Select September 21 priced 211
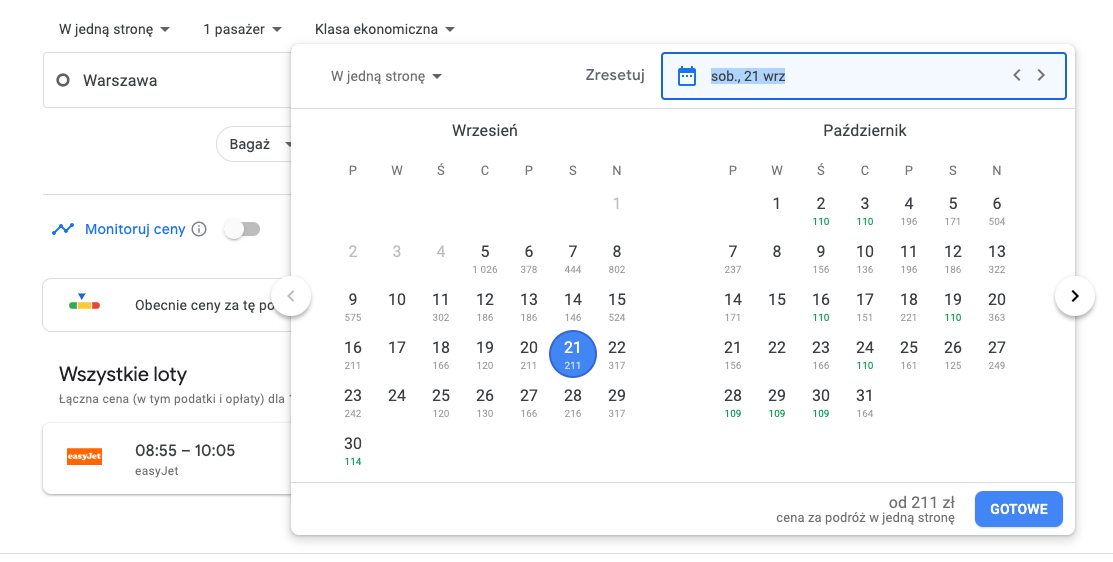Image resolution: width=1113 pixels, height=562 pixels. click(x=573, y=354)
